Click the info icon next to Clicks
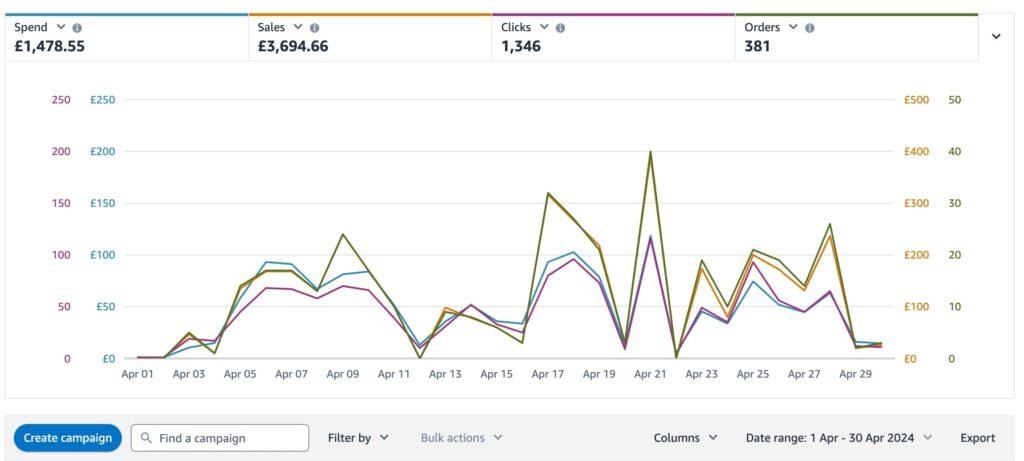Screen dimensions: 1024x461 (x=560, y=28)
